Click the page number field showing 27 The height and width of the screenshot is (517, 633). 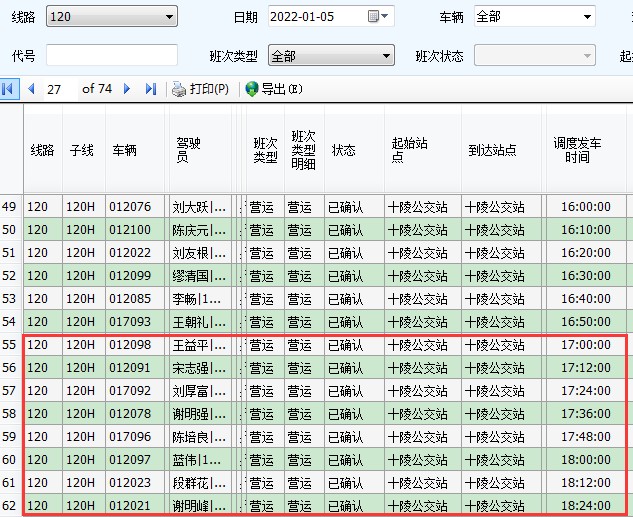(58, 89)
